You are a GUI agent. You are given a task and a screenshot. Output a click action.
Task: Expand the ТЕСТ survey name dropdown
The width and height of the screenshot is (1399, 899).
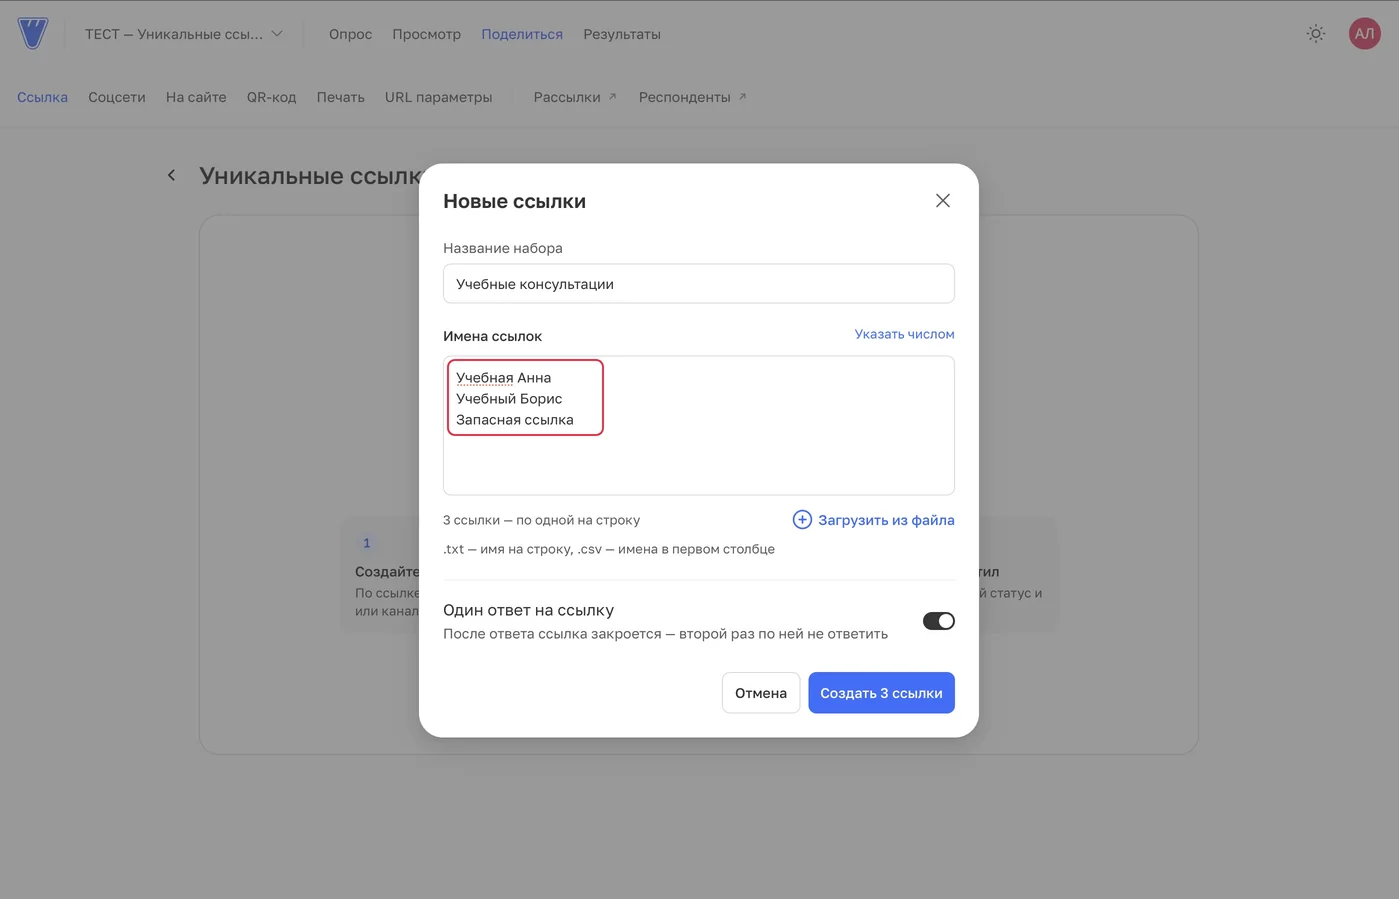tap(184, 34)
